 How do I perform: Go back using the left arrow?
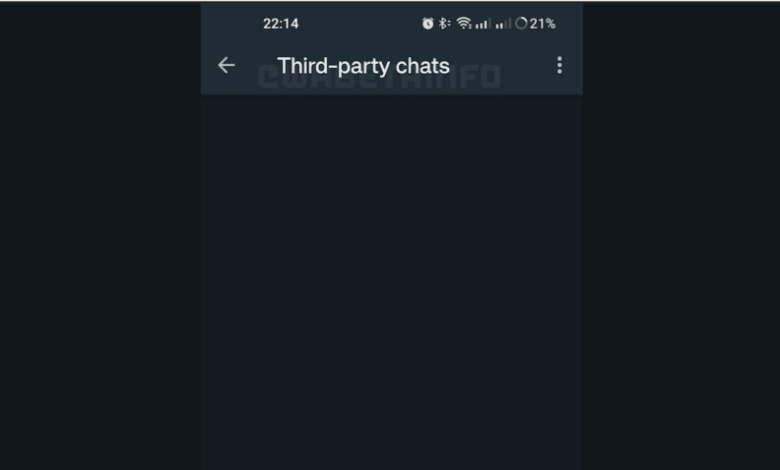pyautogui.click(x=226, y=65)
